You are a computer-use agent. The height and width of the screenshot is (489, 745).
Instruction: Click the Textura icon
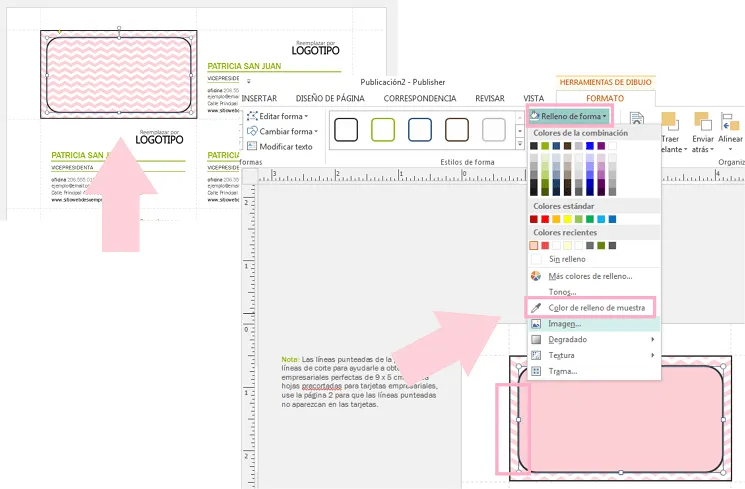click(x=536, y=355)
